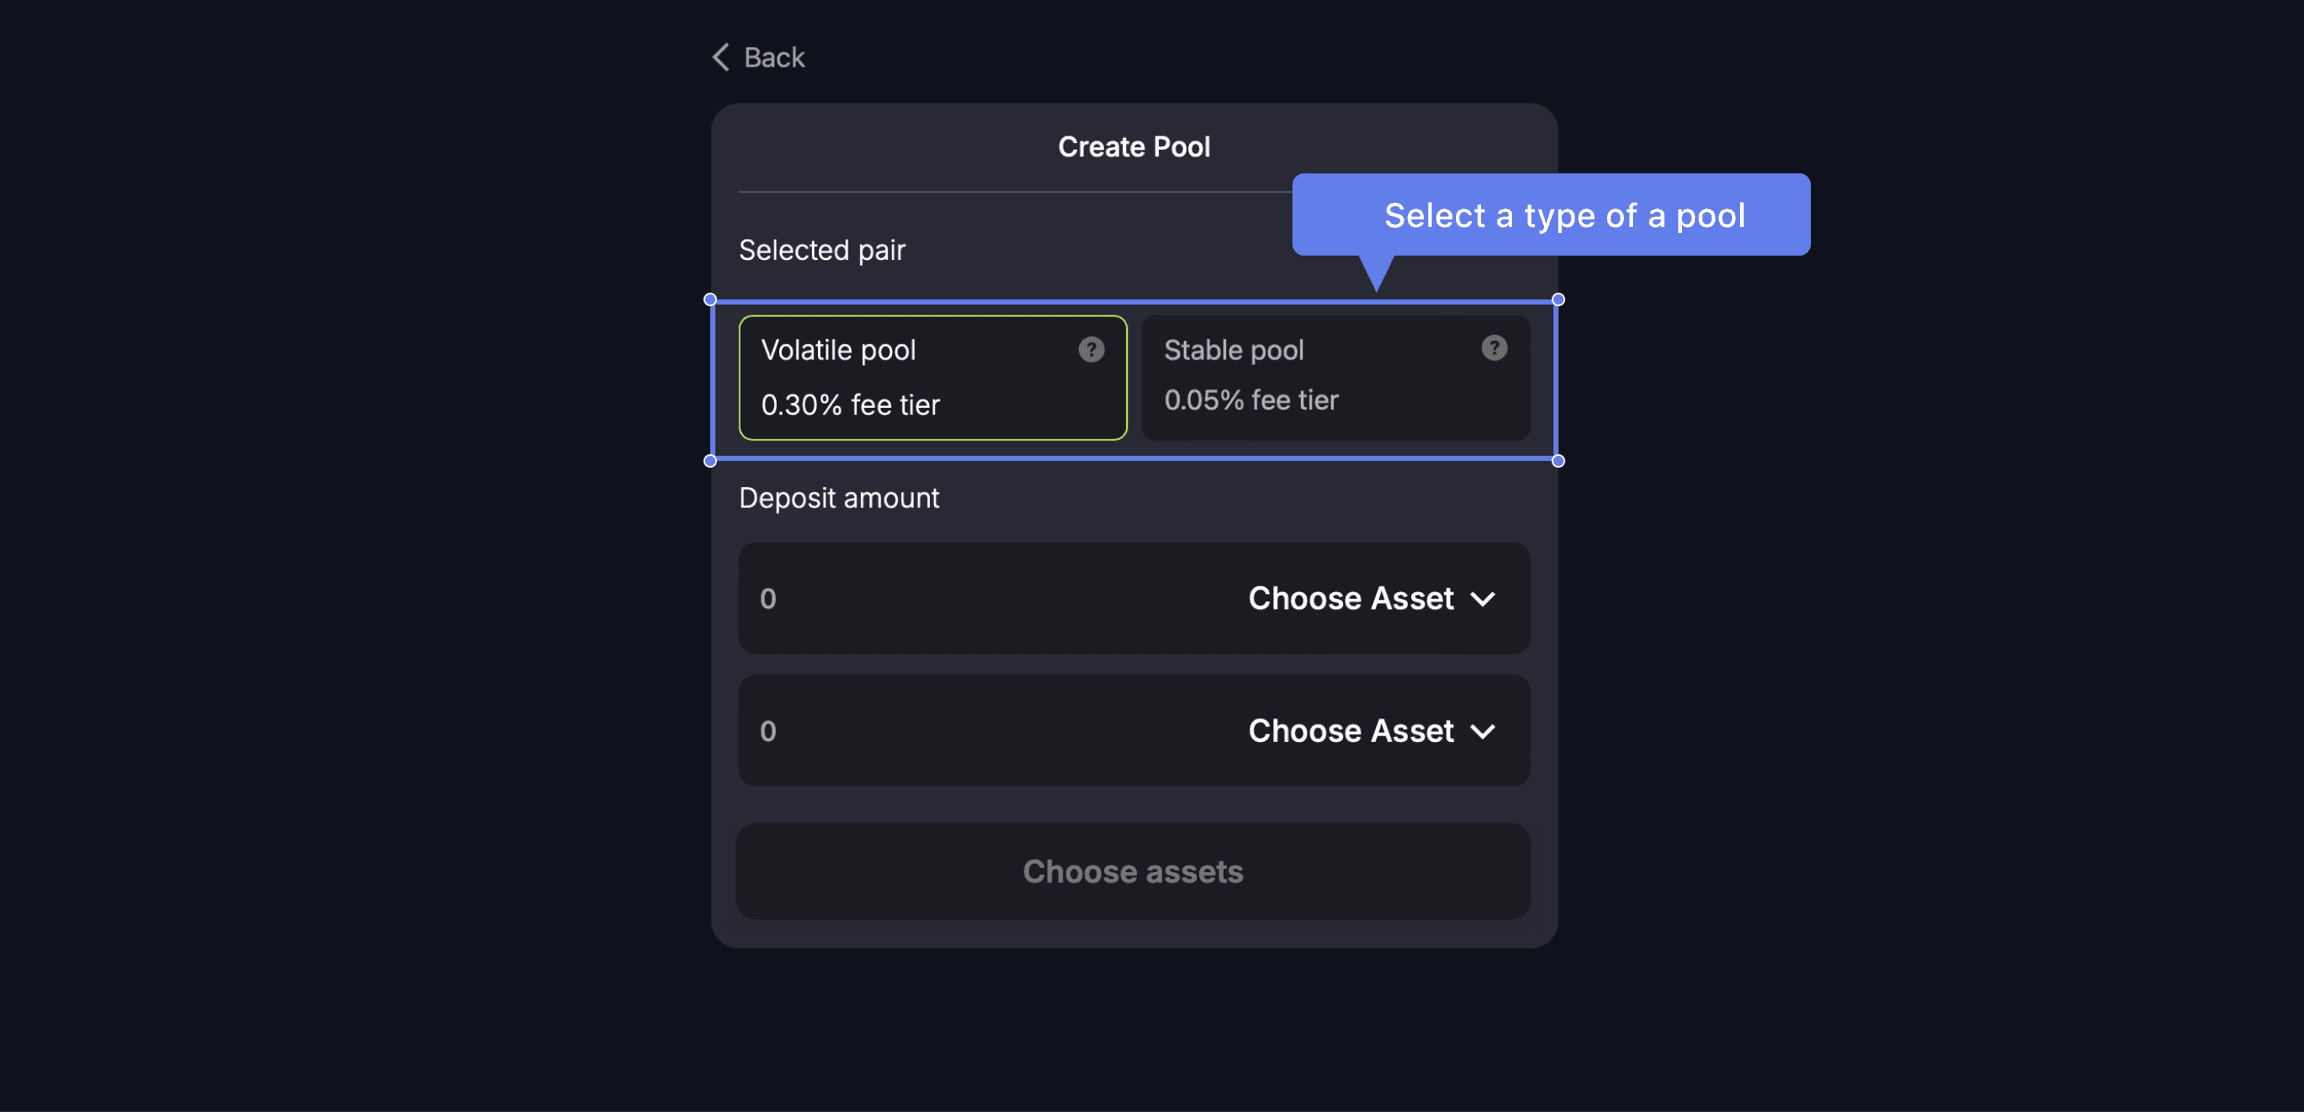Viewport: 2304px width, 1112px height.
Task: Select the Stable pool with 0.05% fee tier
Action: pos(1335,378)
